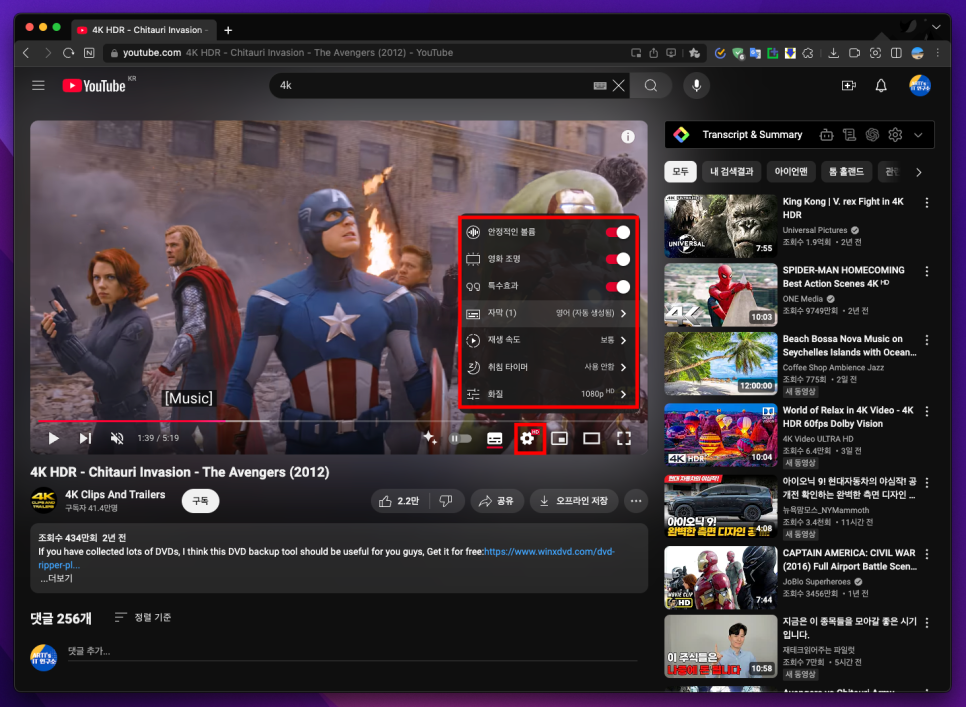
Task: Click the sparkle AI icon in player
Action: [429, 438]
